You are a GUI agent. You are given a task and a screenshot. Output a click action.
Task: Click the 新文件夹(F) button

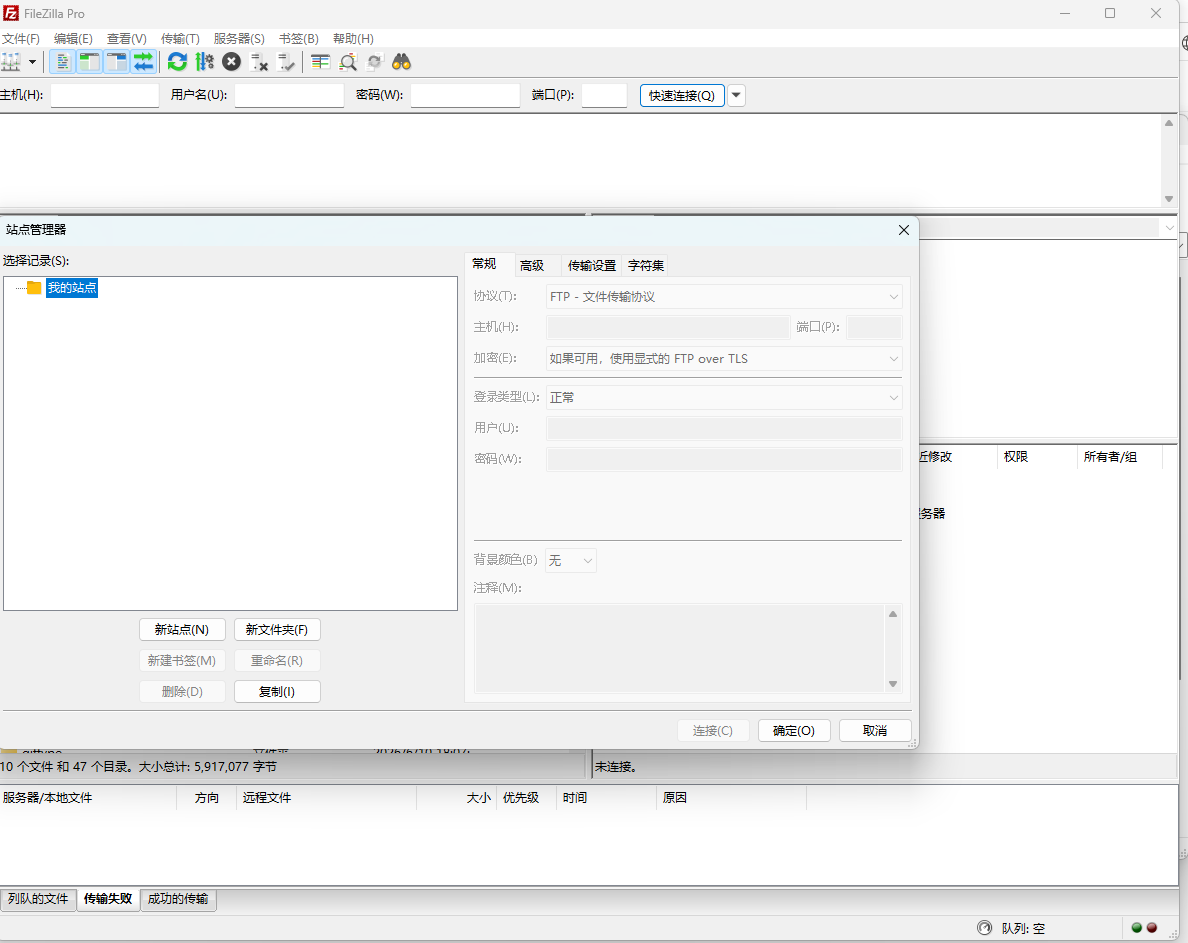pyautogui.click(x=277, y=630)
